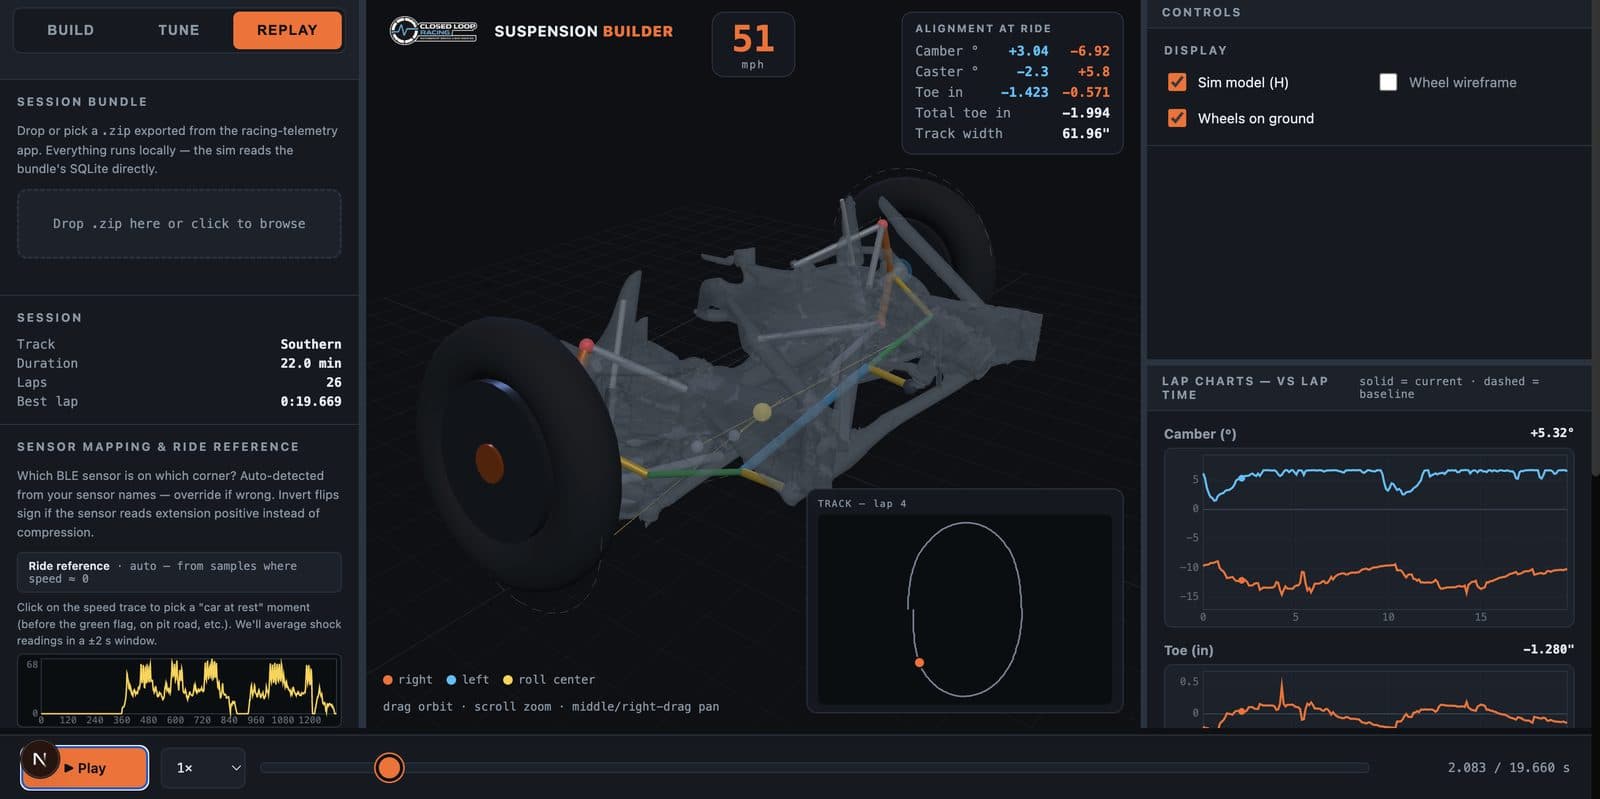This screenshot has height=799, width=1600.
Task: Click the Closed Loop Racing logo
Action: pyautogui.click(x=433, y=31)
